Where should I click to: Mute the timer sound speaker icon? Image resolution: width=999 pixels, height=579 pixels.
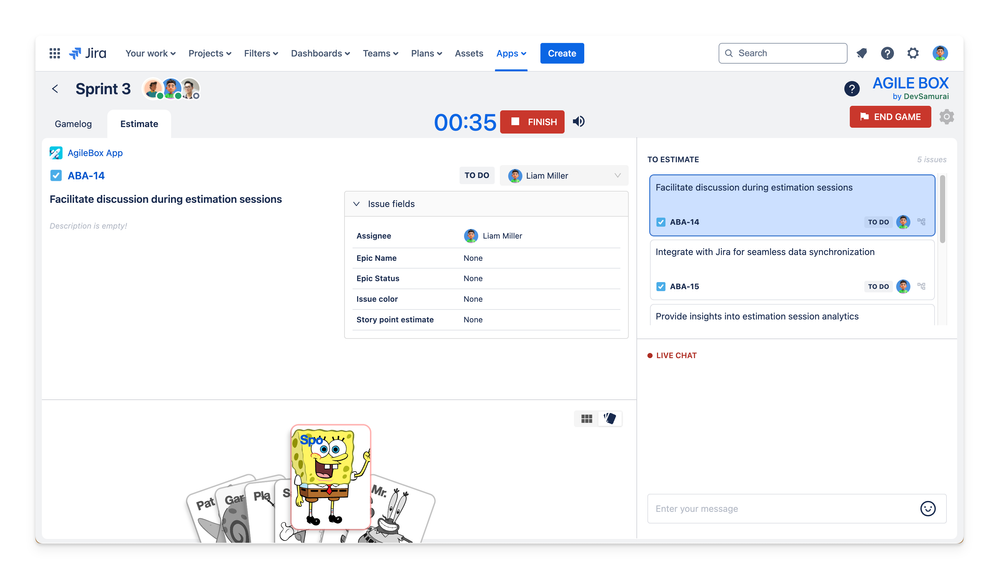pos(579,122)
